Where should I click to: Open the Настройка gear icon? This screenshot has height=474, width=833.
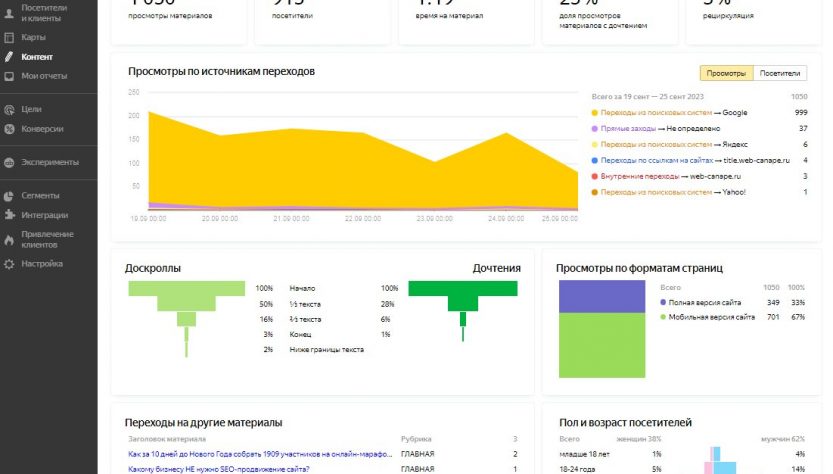[9, 264]
